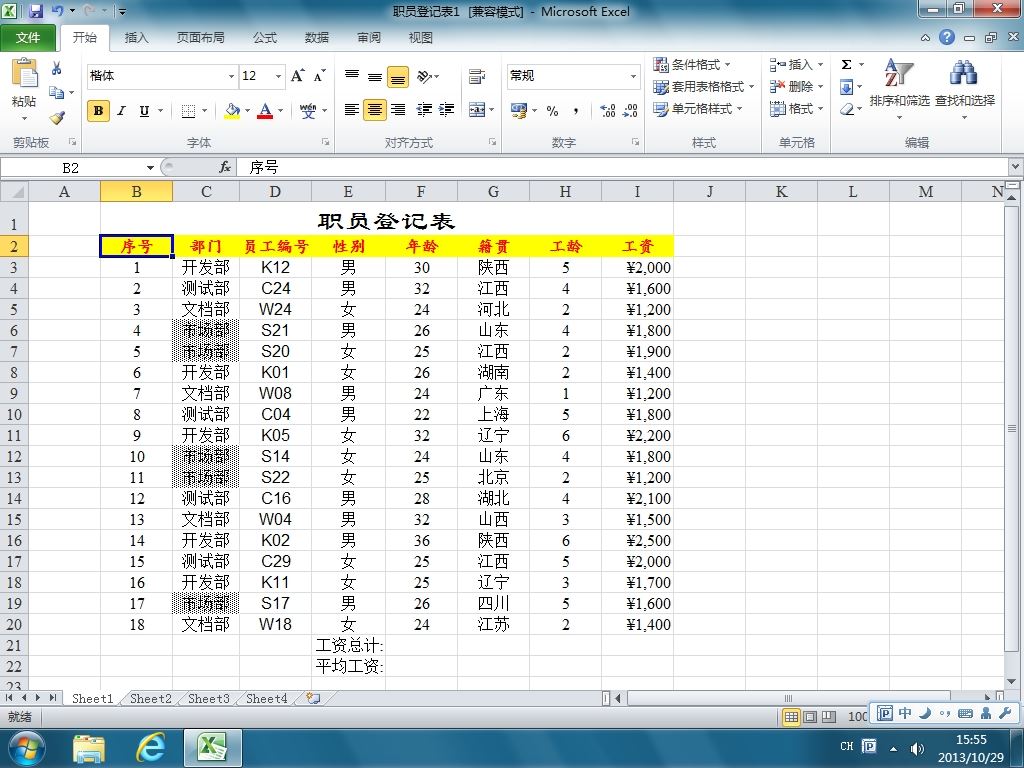Switch to Sheet2 worksheet tab

tap(150, 698)
